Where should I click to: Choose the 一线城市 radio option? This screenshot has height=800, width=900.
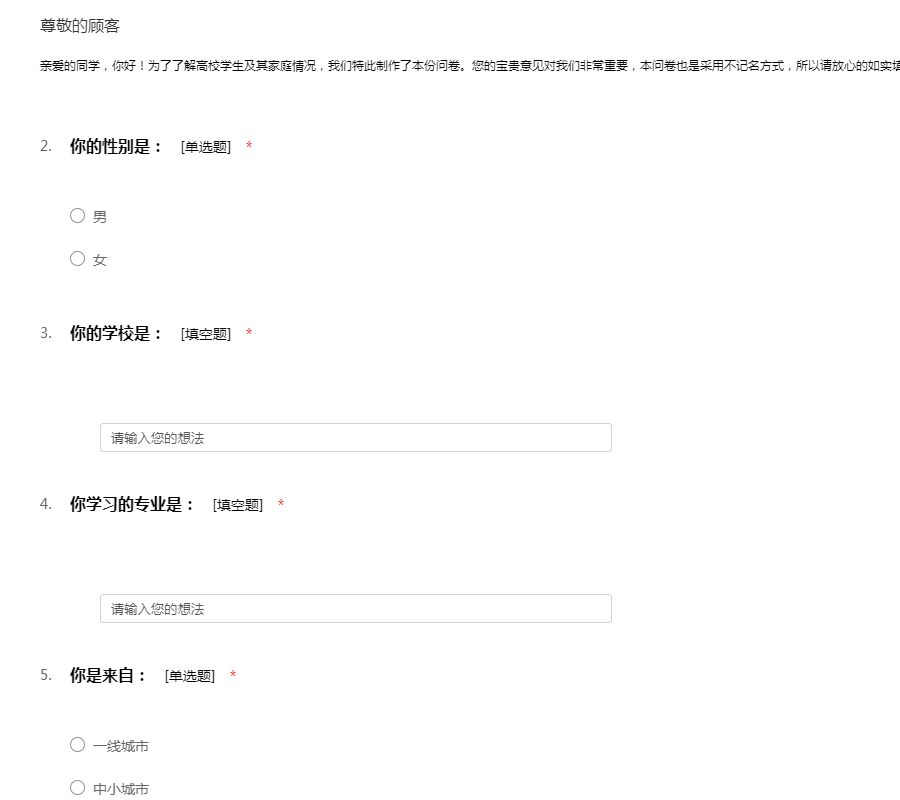pos(78,745)
